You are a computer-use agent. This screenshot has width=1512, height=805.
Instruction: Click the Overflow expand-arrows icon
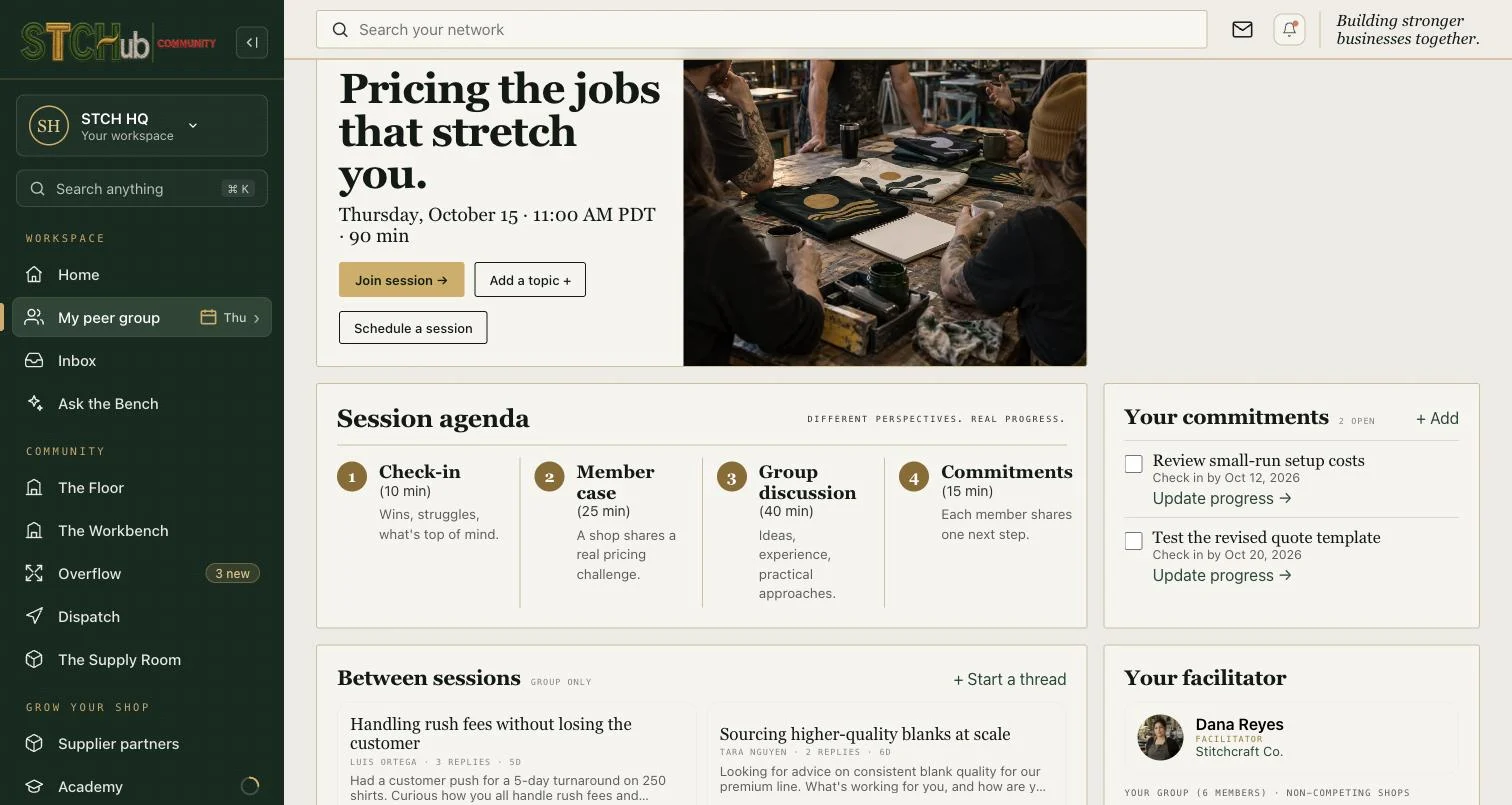[35, 573]
